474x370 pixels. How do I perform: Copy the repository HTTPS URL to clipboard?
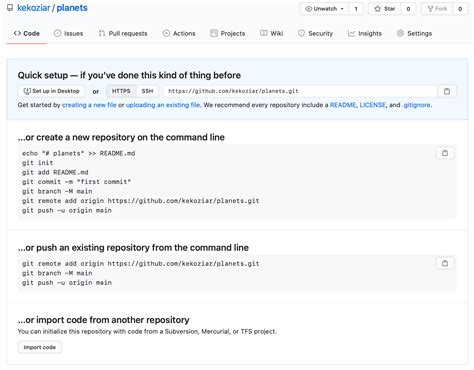tap(447, 91)
